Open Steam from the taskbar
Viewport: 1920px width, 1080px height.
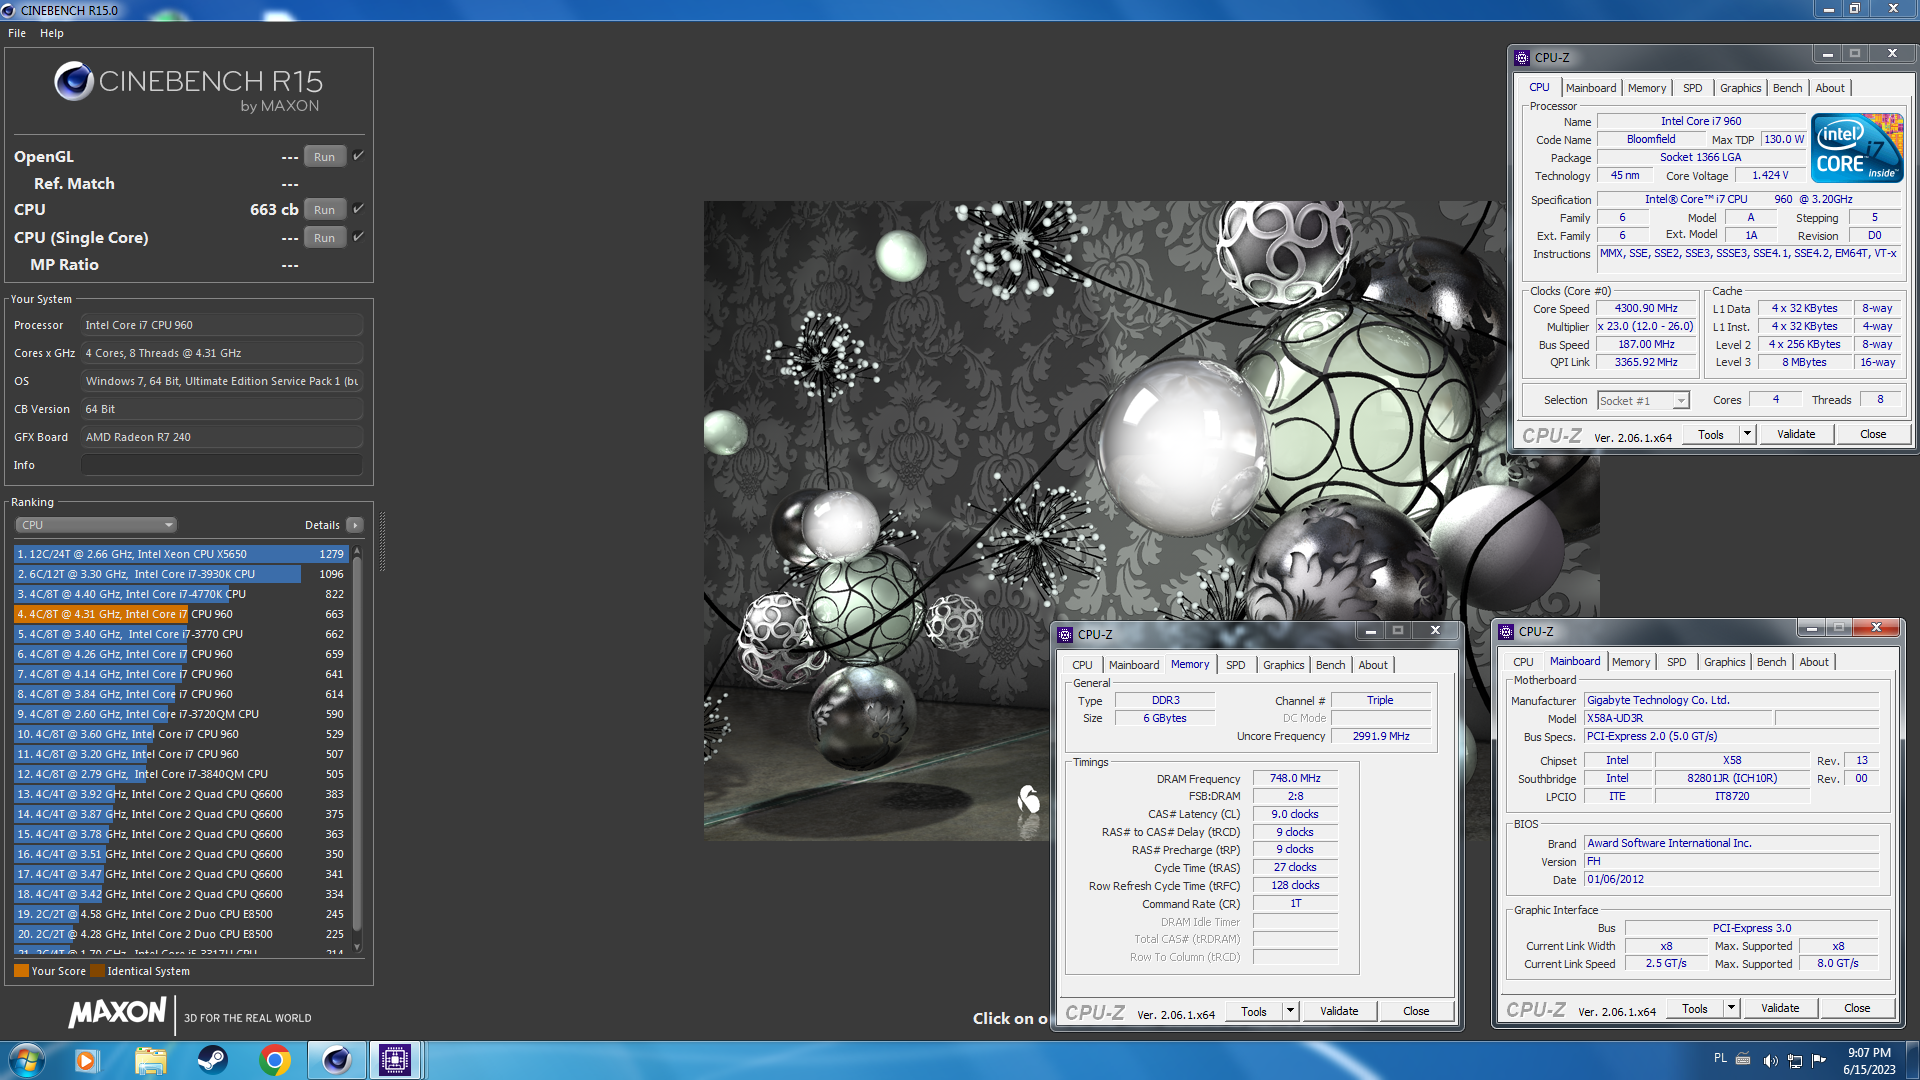click(212, 1060)
